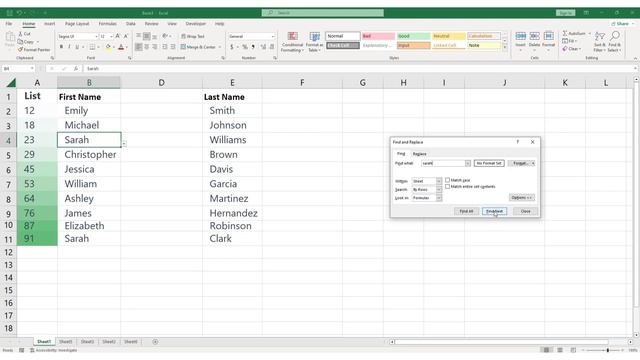
Task: Open Sort & Filter
Action: (599, 42)
